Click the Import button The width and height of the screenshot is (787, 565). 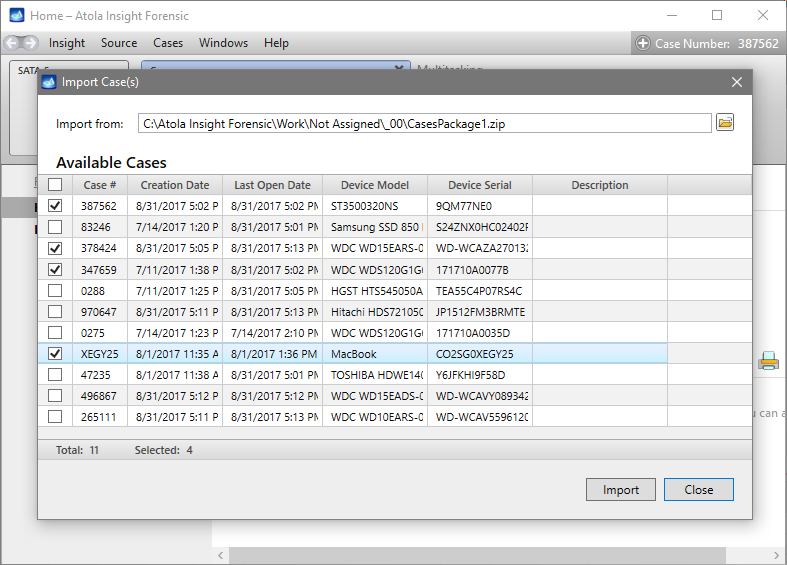point(621,490)
